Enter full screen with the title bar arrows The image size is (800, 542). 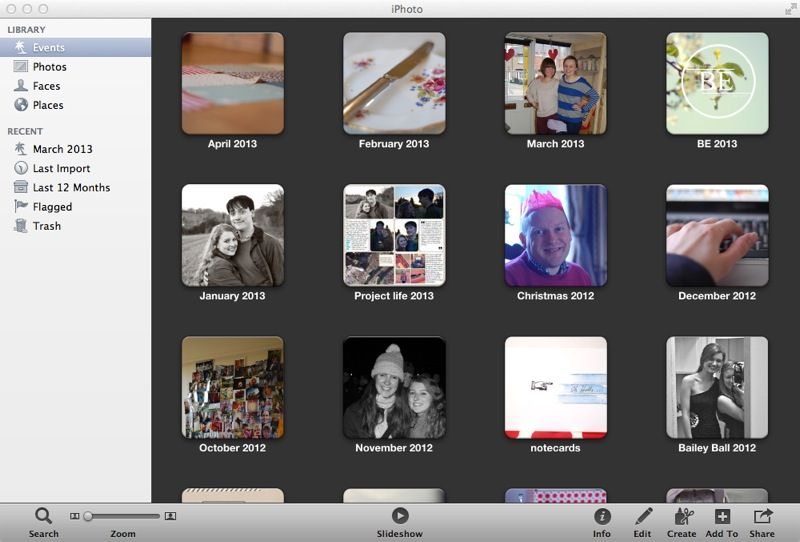click(790, 9)
